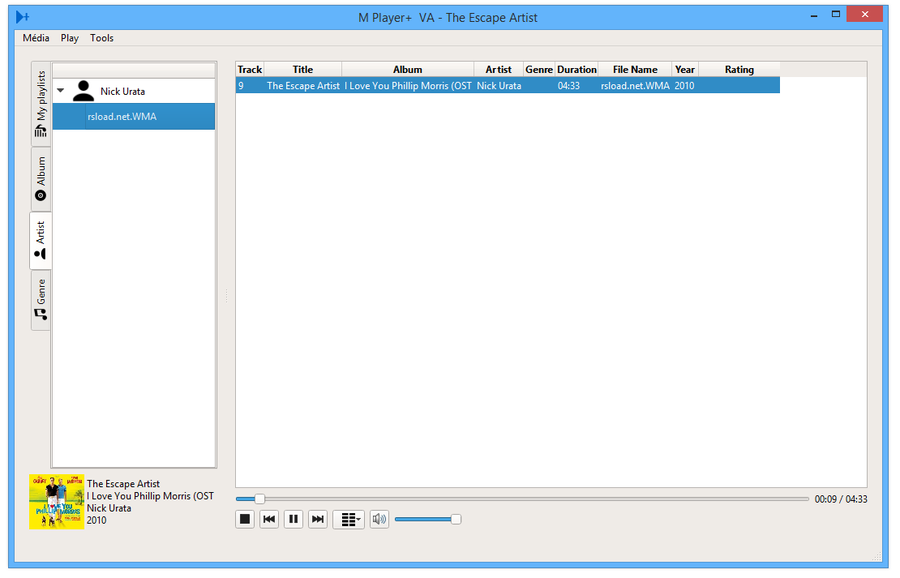Click The Escape Artist now-playing title text
Viewport: 900px width, 578px height.
click(x=123, y=484)
